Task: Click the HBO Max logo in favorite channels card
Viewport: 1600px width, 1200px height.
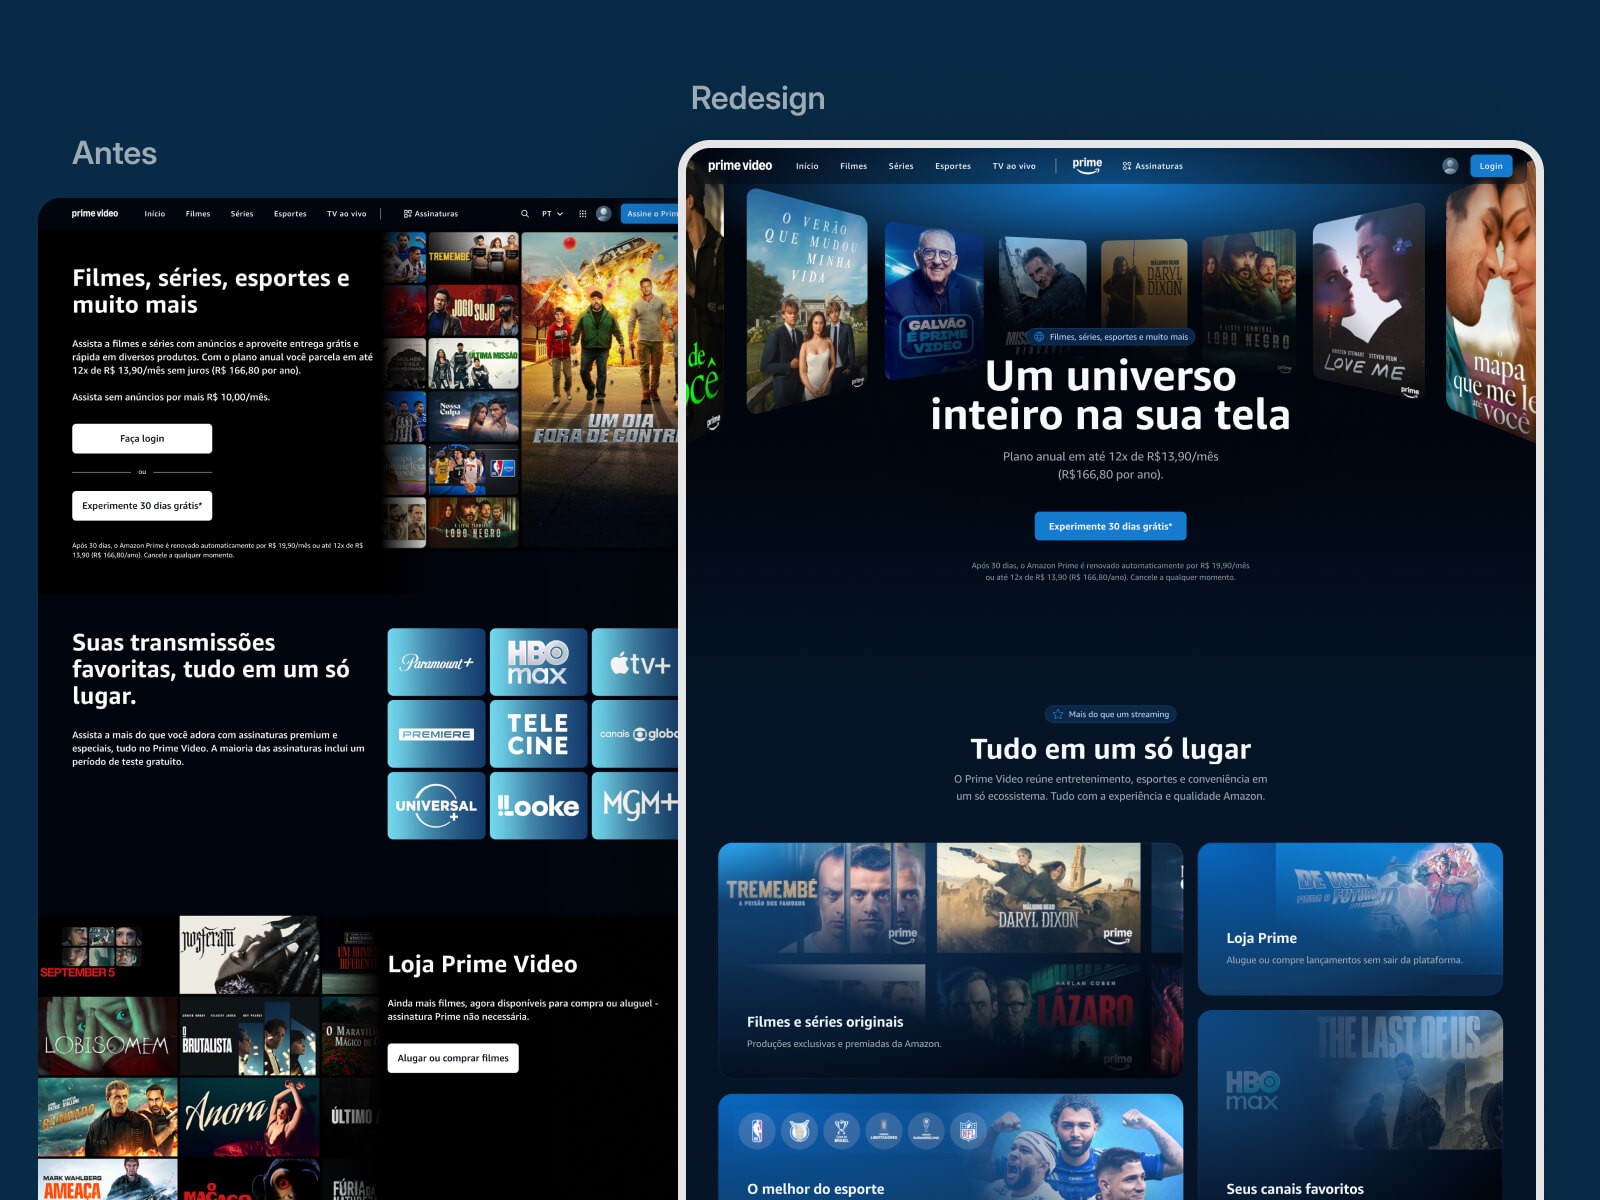Action: 1253,1090
